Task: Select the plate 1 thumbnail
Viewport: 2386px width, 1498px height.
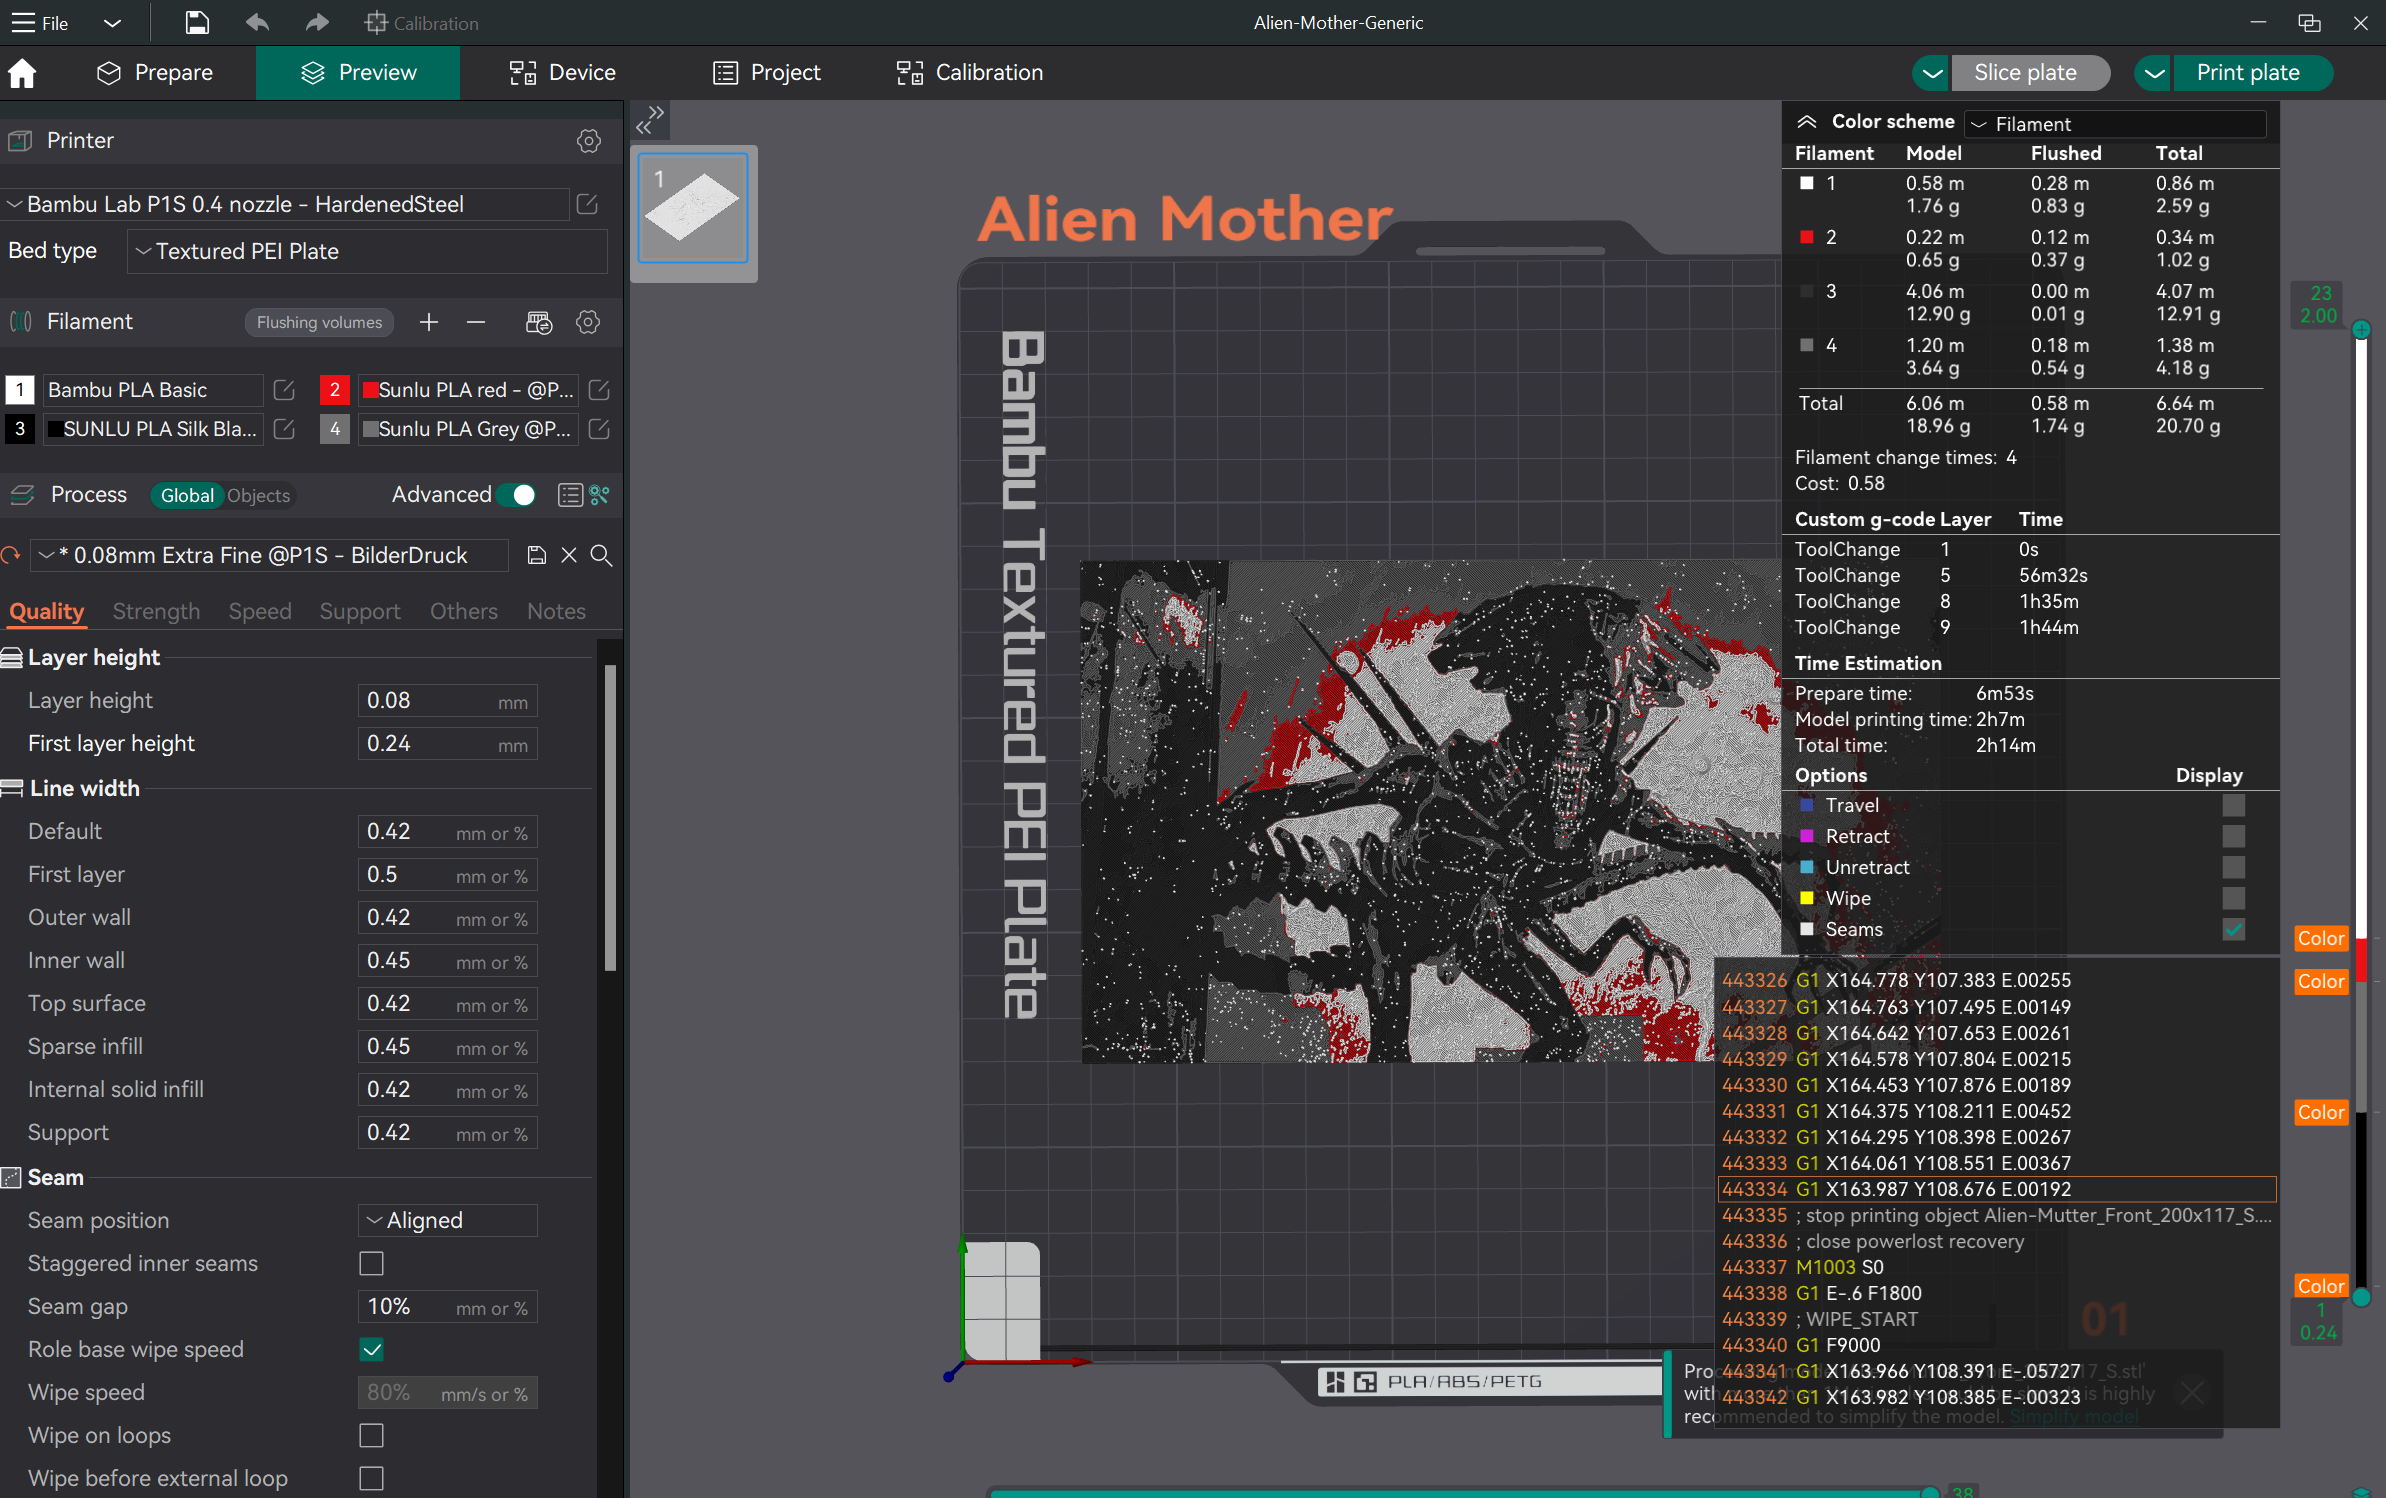Action: 694,207
